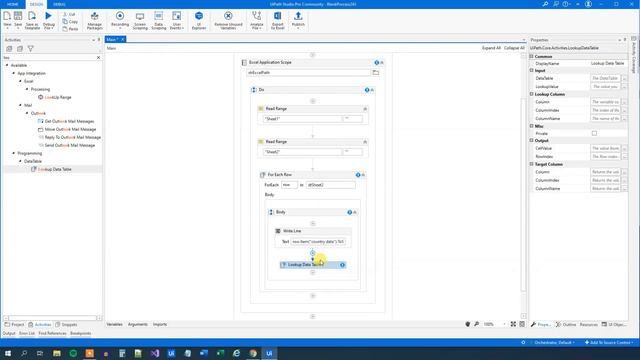The height and width of the screenshot is (360, 640).
Task: Open the Variables panel
Action: tap(114, 324)
